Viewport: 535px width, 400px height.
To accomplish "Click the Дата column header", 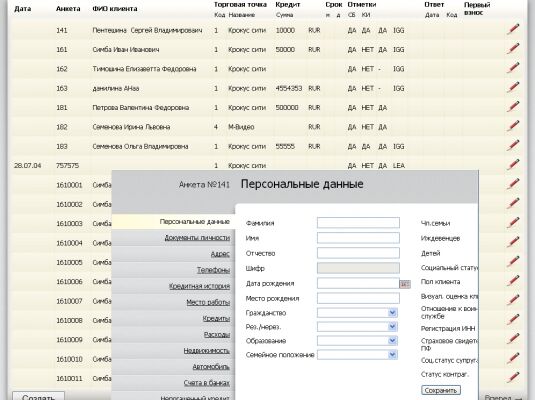I will point(23,9).
